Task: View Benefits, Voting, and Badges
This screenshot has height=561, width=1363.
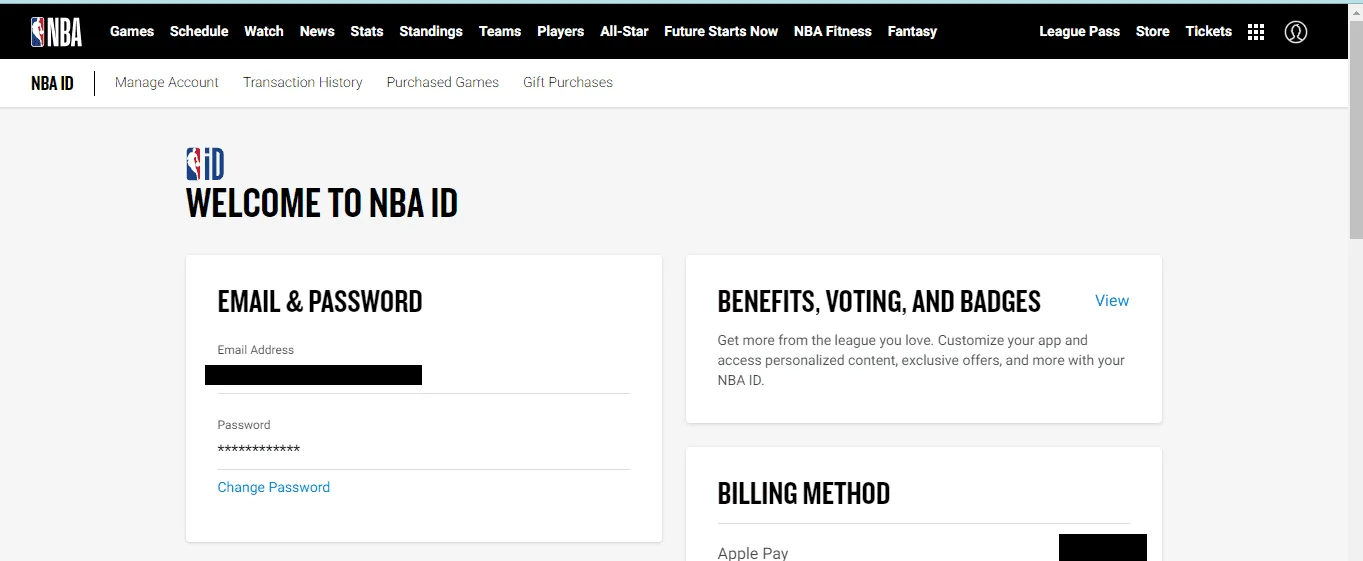Action: point(1112,300)
